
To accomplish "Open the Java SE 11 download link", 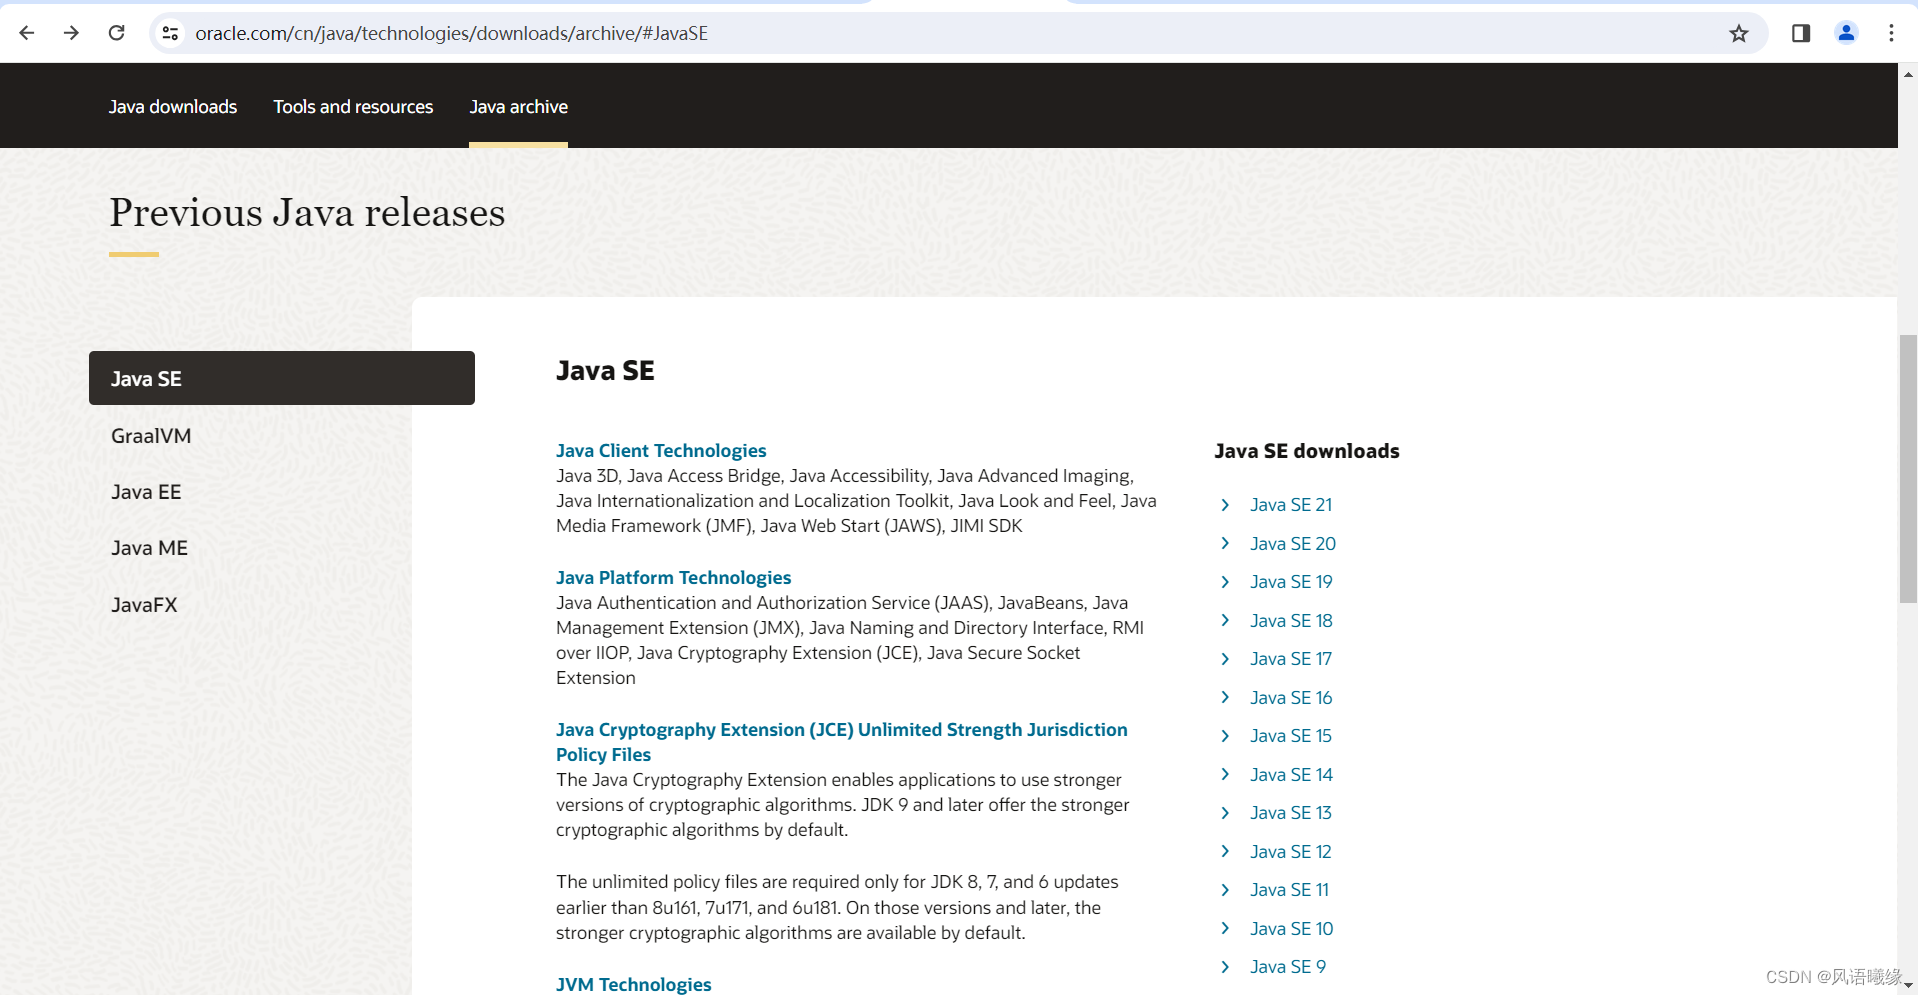I will [1289, 890].
